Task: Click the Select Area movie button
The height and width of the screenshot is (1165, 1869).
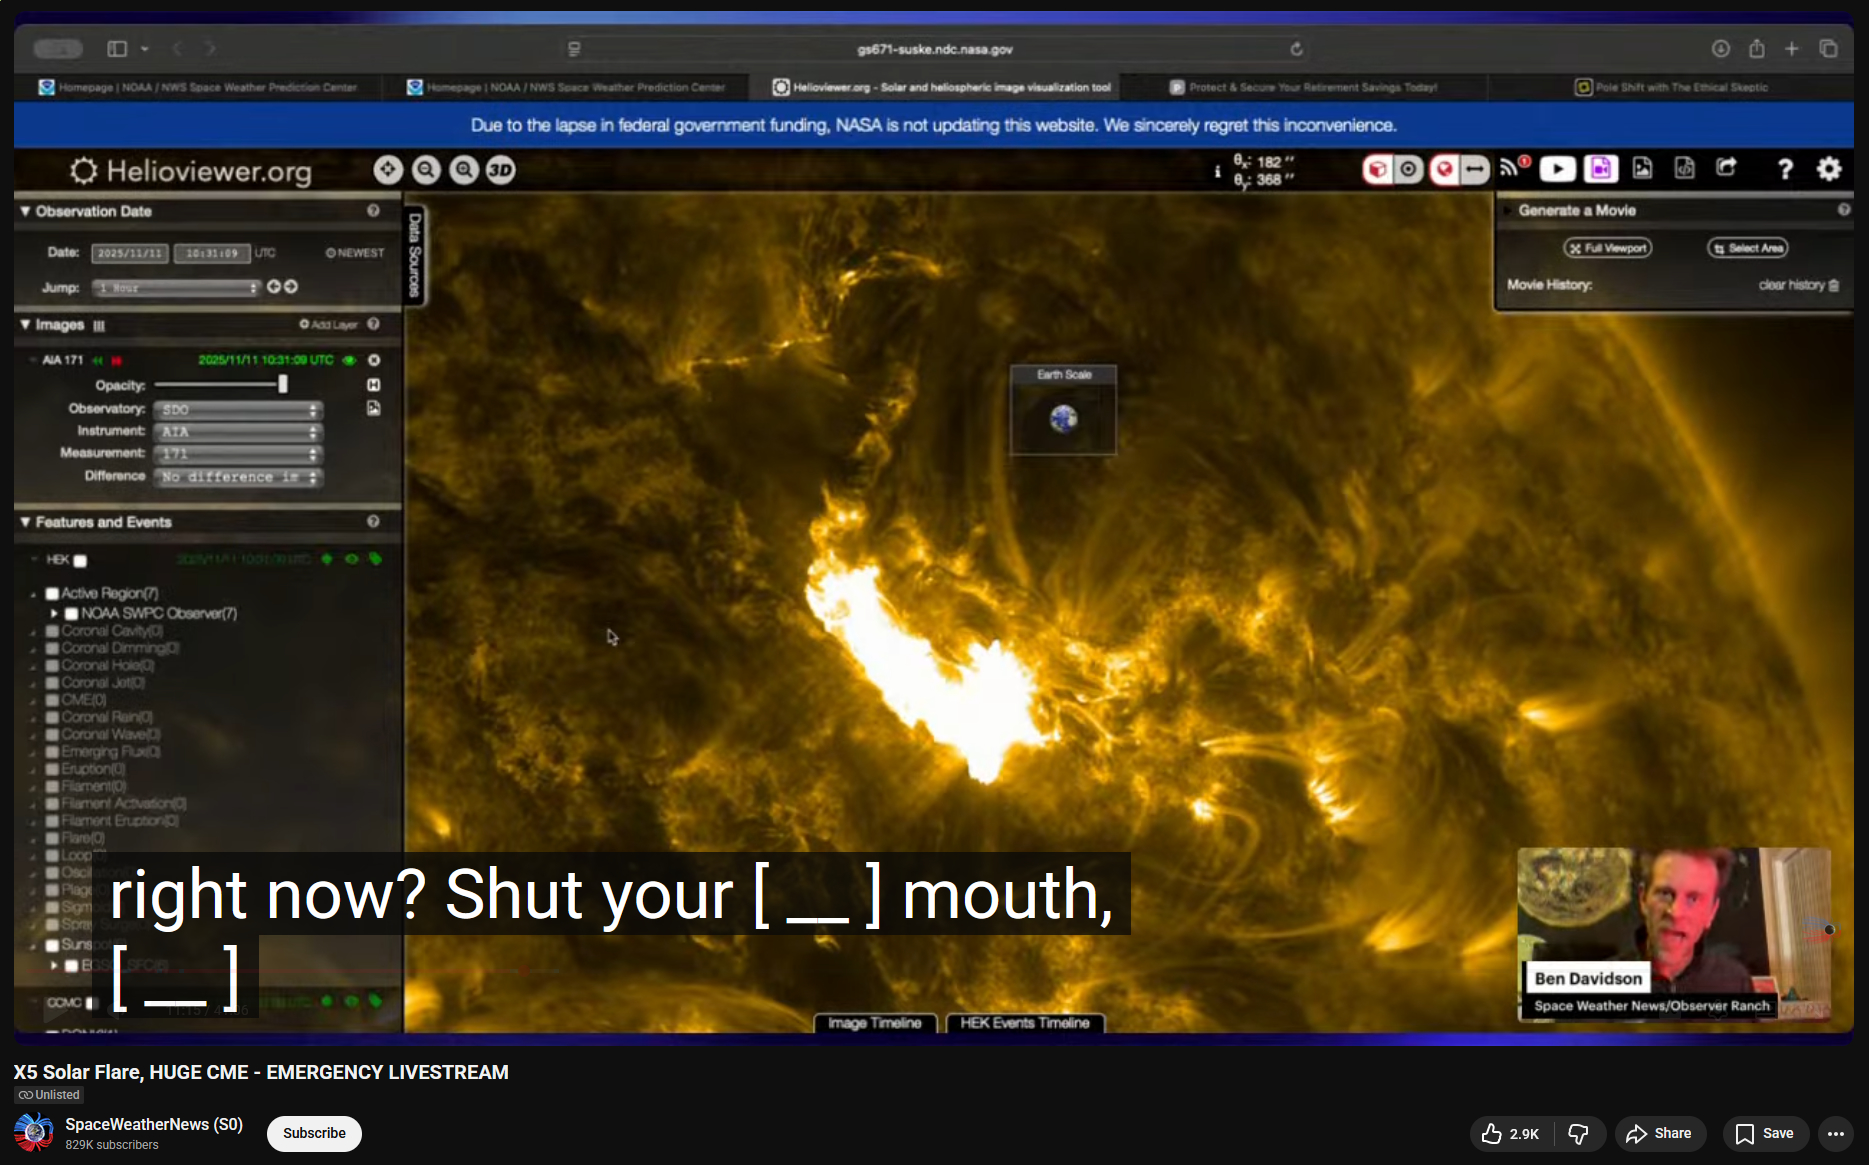Action: pos(1748,248)
